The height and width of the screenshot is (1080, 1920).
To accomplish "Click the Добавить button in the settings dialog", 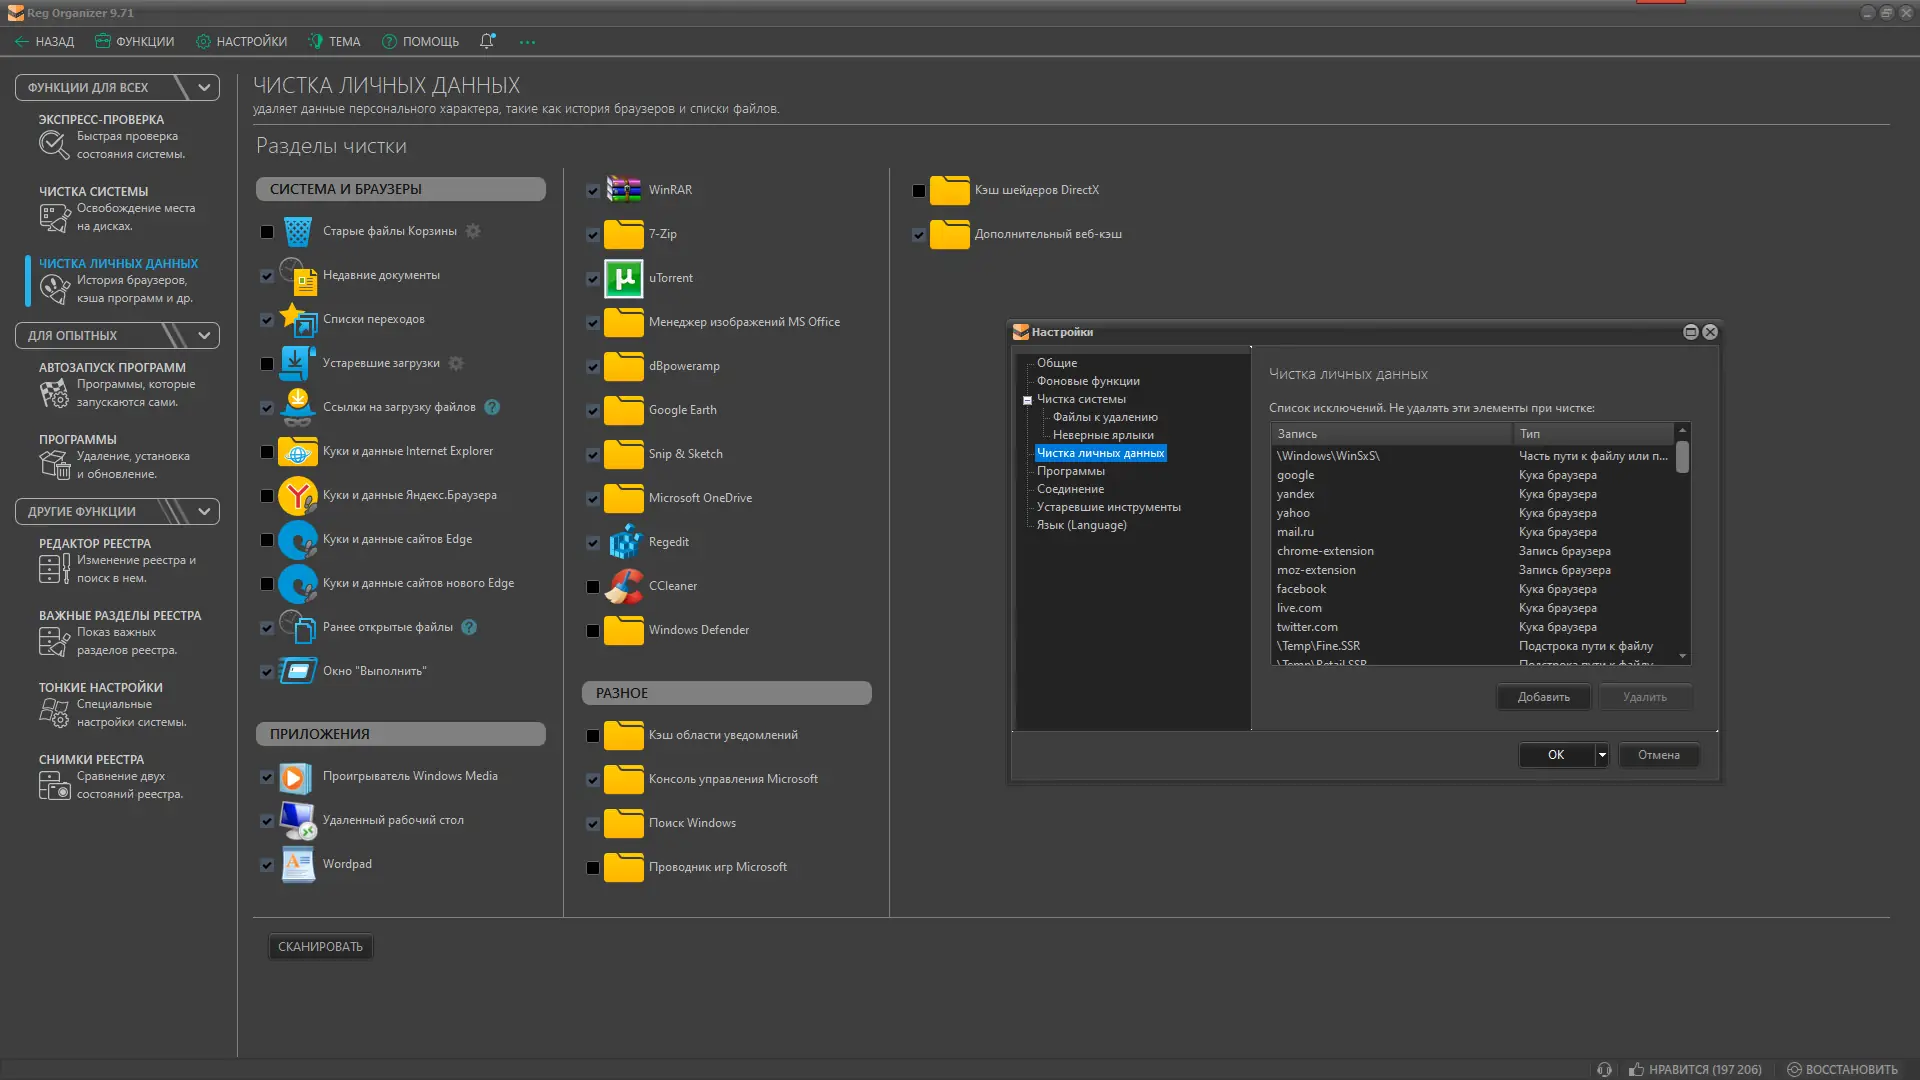I will [x=1543, y=697].
